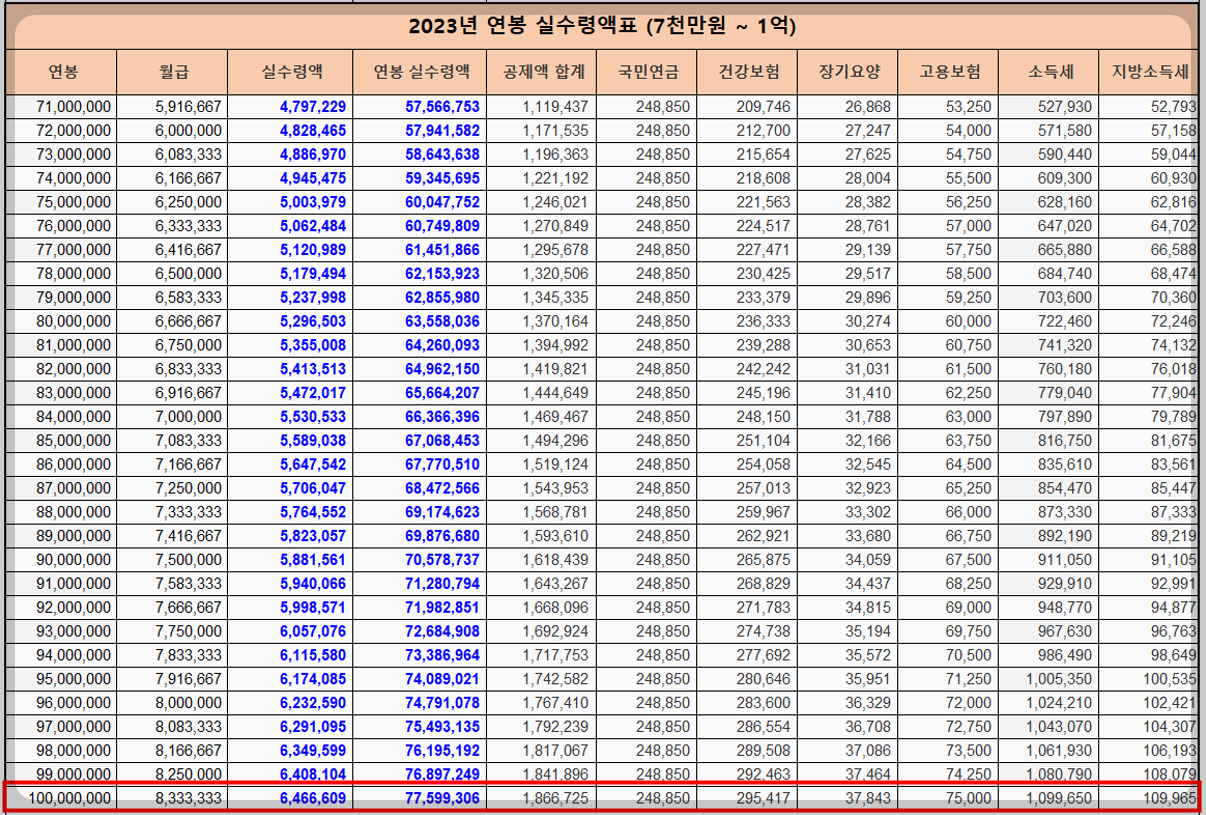Select the 연봉 실수령액 column header
The image size is (1206, 815).
[421, 72]
